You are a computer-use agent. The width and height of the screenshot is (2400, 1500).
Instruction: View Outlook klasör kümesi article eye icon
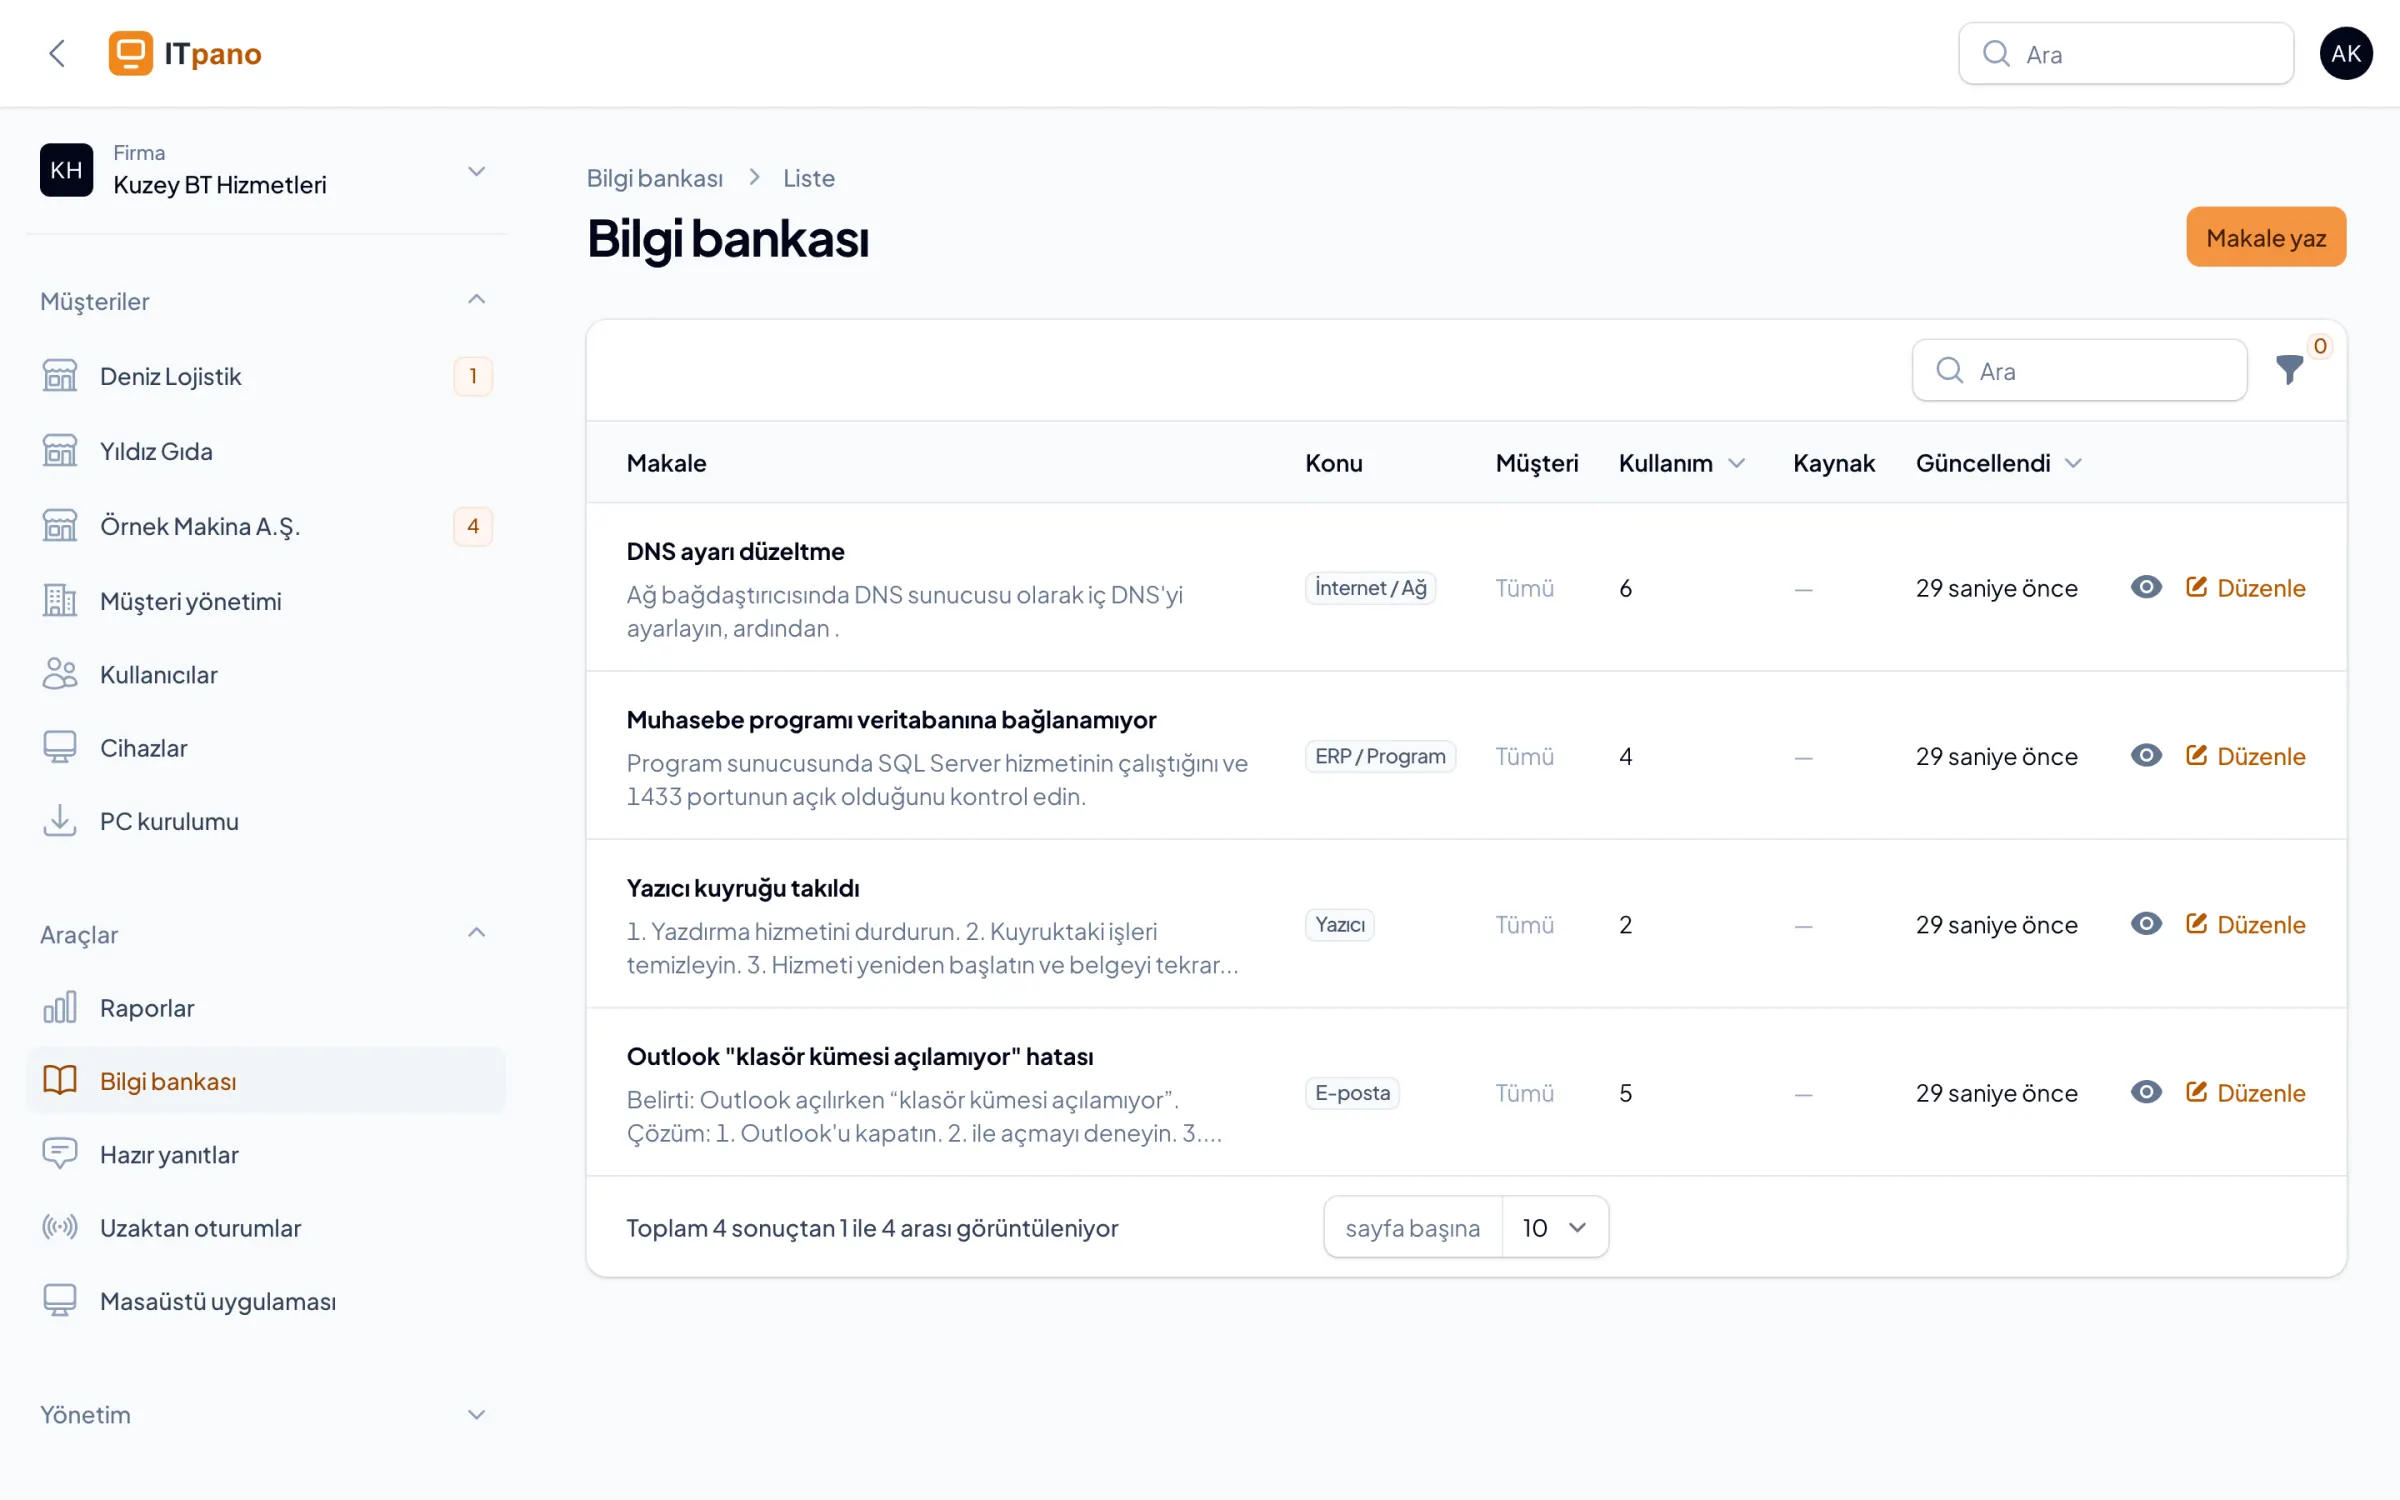2146,1092
